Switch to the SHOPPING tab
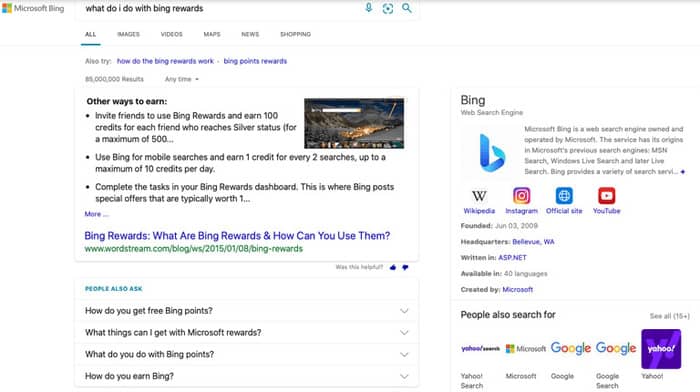Screen dimensions: 700x392 [x=296, y=34]
